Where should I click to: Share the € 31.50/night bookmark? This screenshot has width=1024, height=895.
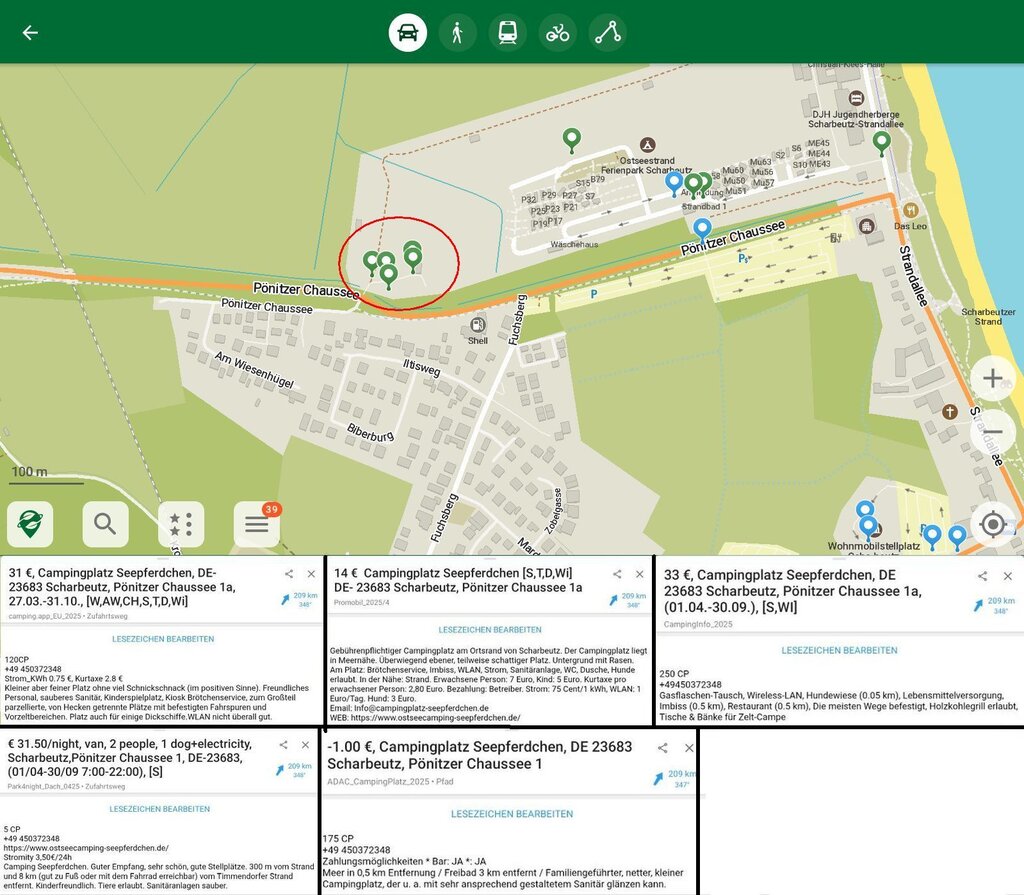(x=283, y=745)
